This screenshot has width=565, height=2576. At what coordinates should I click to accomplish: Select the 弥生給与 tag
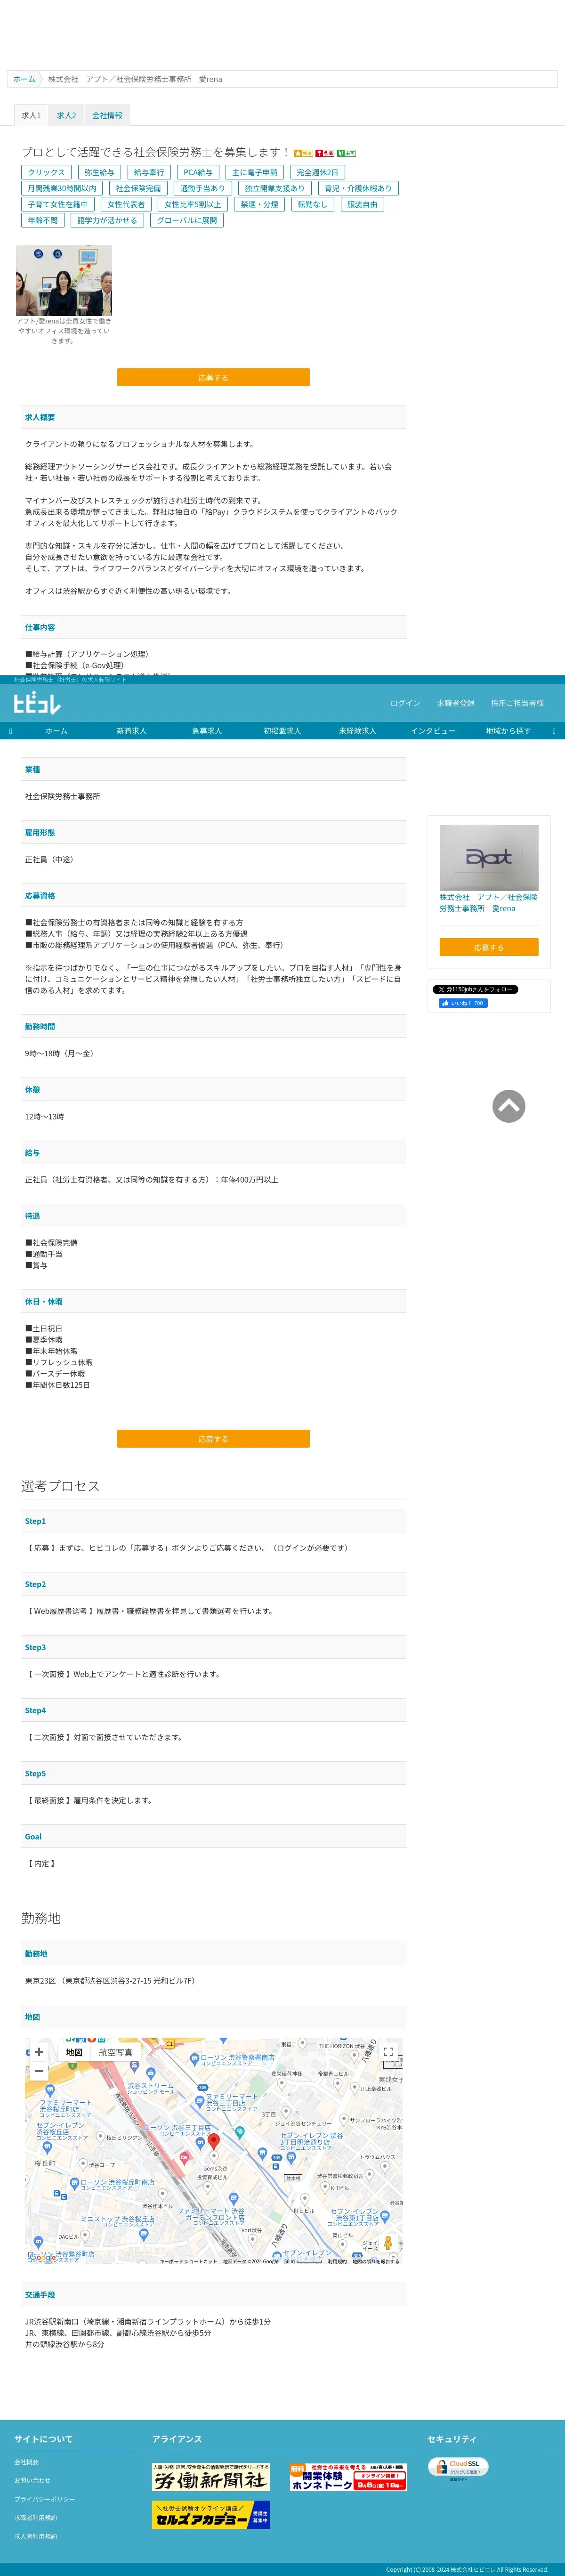[99, 172]
